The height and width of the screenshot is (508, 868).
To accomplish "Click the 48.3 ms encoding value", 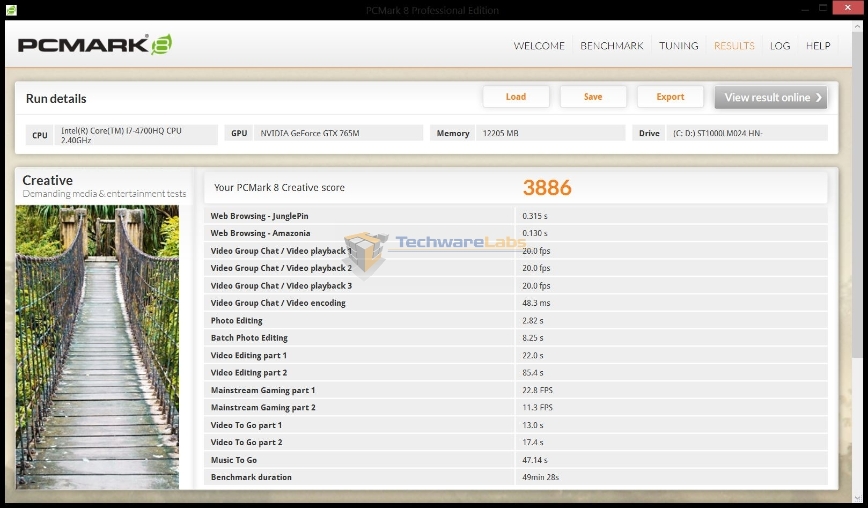I will (536, 303).
